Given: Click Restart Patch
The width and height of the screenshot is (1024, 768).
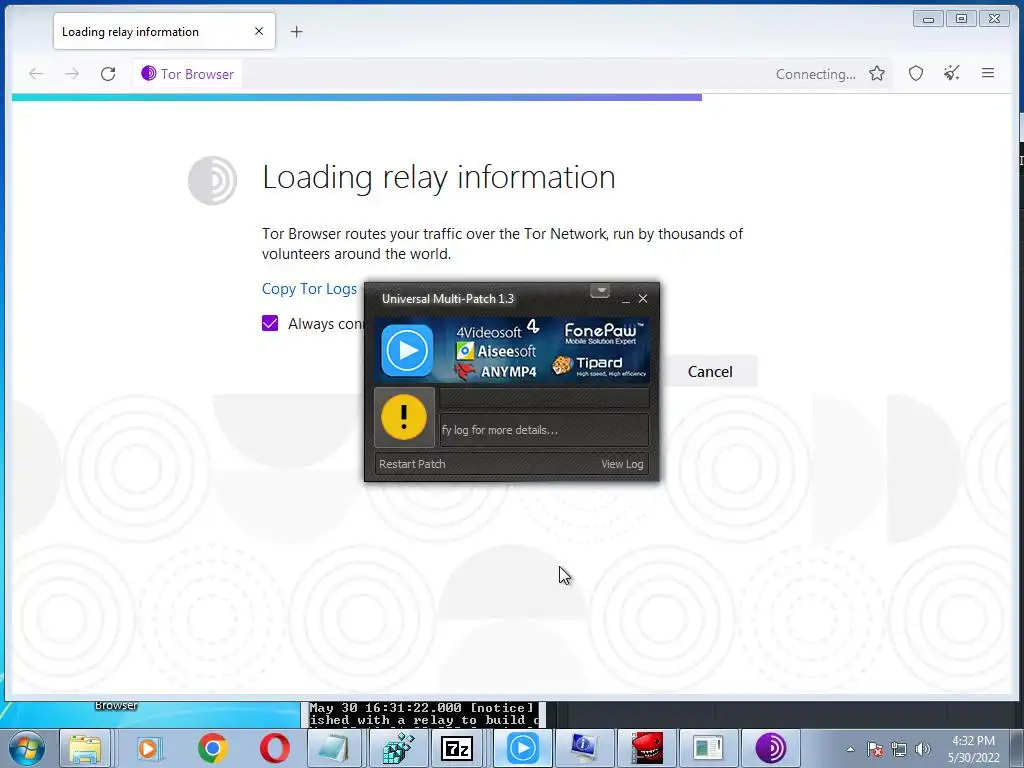Looking at the screenshot, I should [412, 464].
